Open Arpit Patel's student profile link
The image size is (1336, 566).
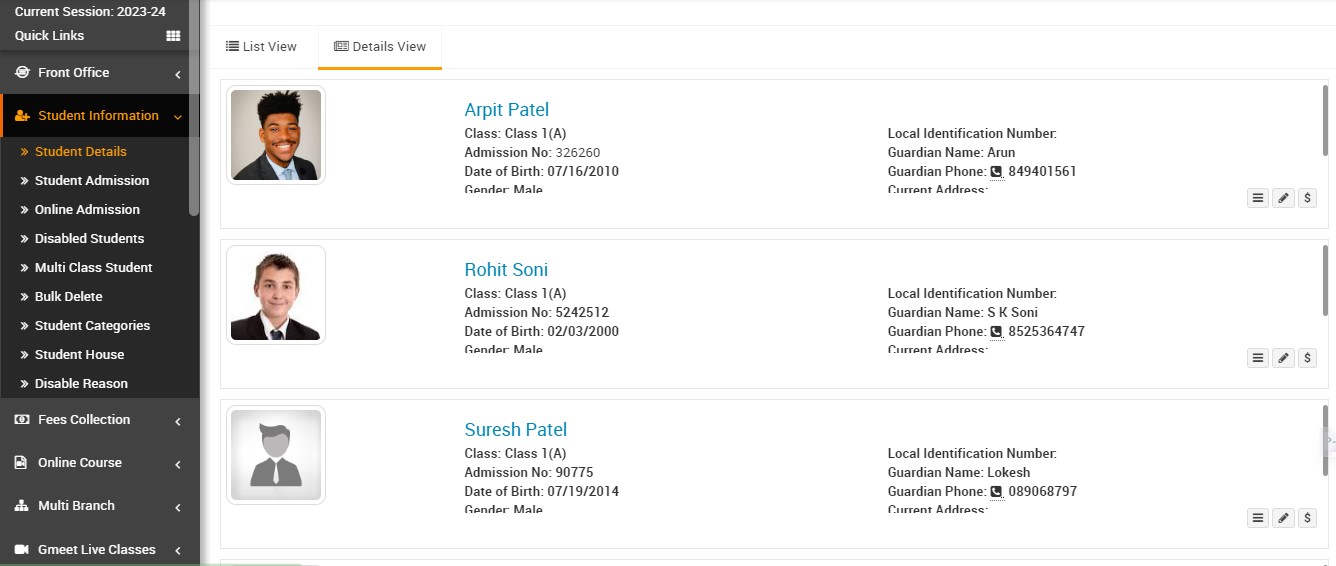click(x=506, y=110)
